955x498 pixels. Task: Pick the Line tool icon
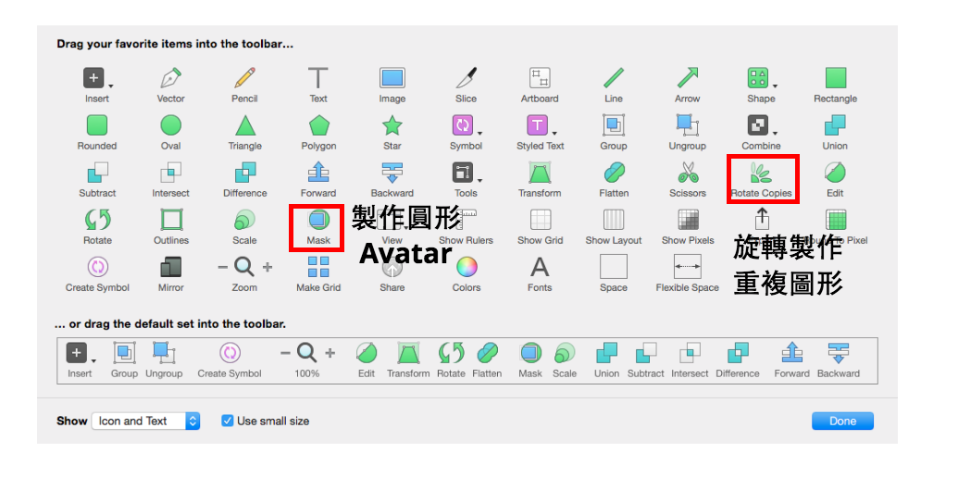(613, 78)
